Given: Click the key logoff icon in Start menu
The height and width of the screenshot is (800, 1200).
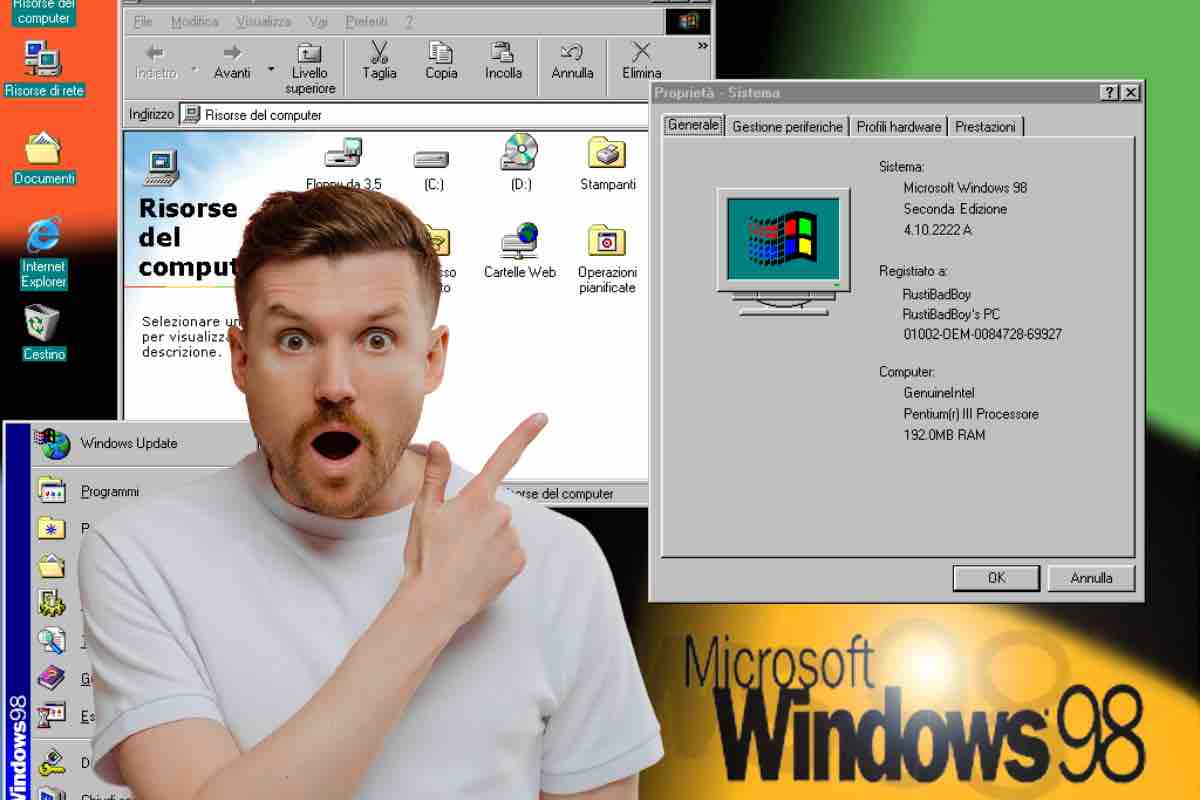Looking at the screenshot, I should coord(51,764).
